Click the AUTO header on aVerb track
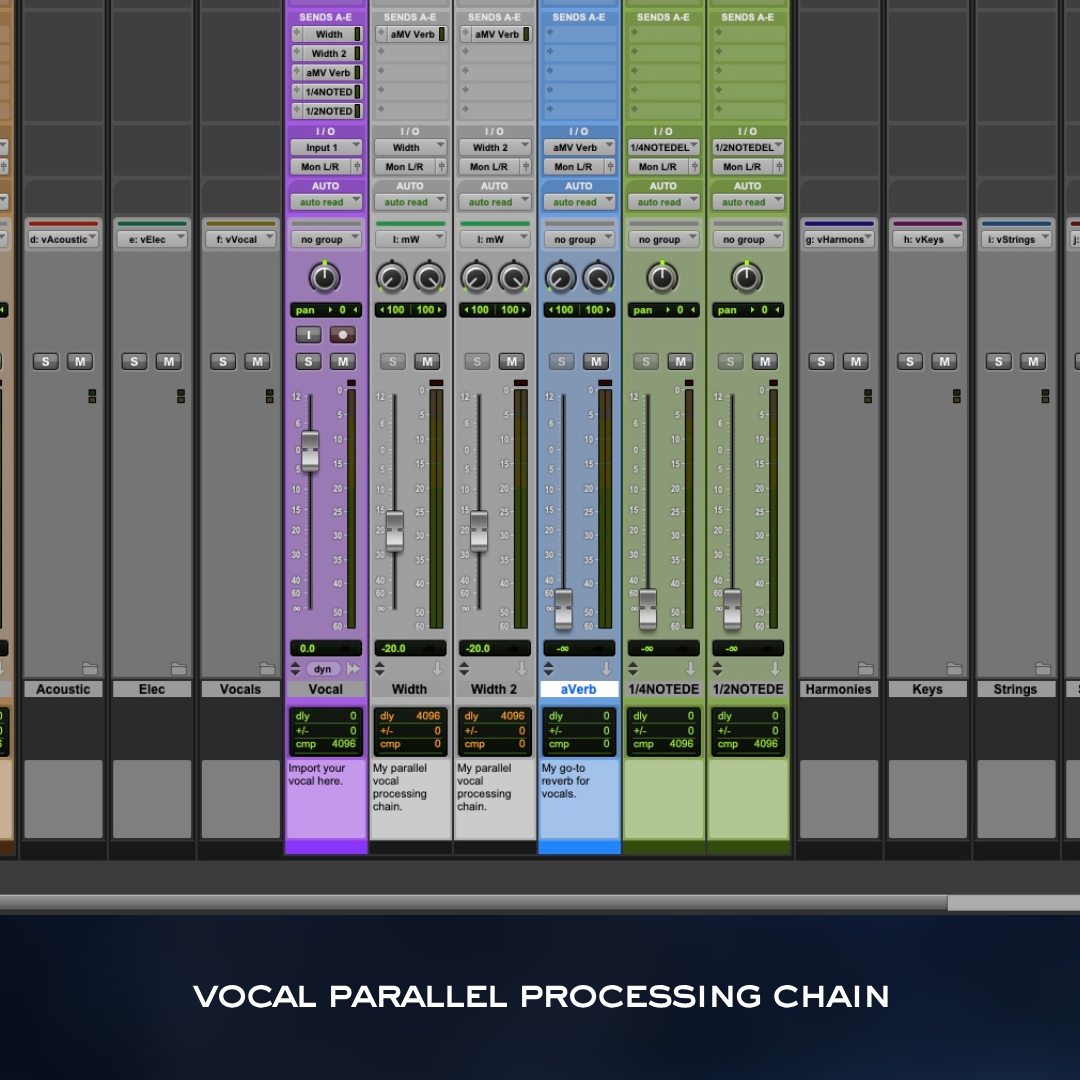The height and width of the screenshot is (1080, 1080). tap(579, 186)
